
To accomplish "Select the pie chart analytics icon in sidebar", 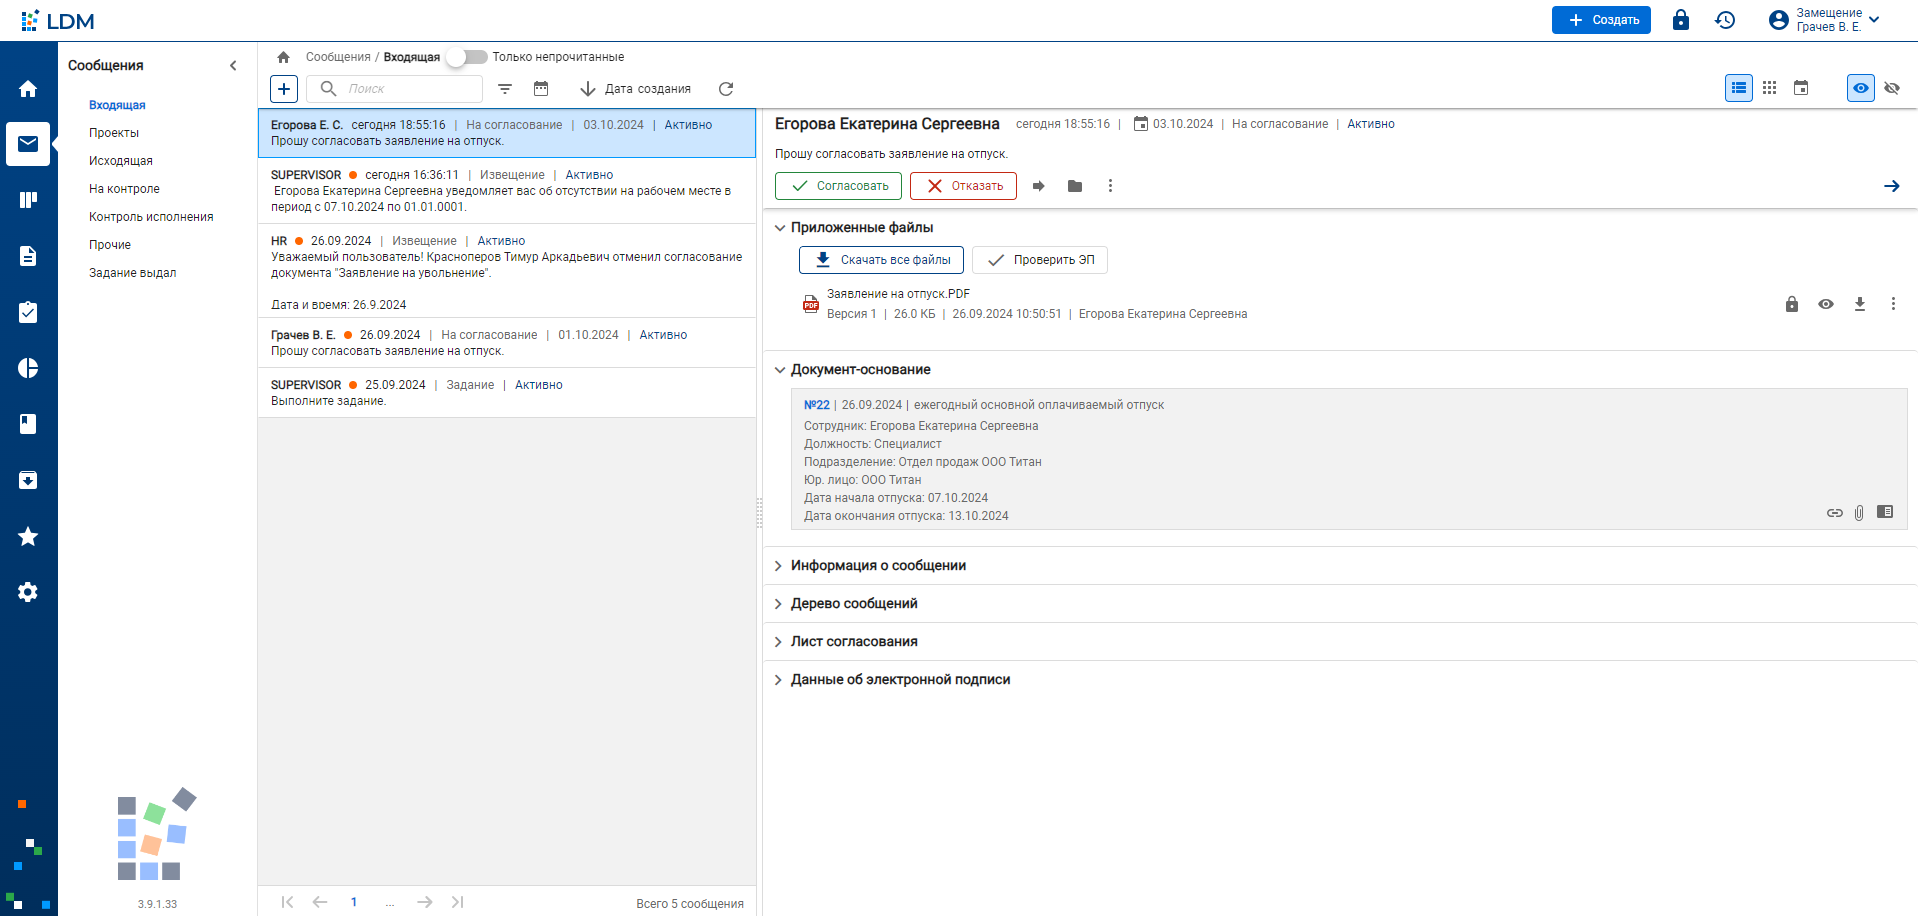I will [x=27, y=368].
